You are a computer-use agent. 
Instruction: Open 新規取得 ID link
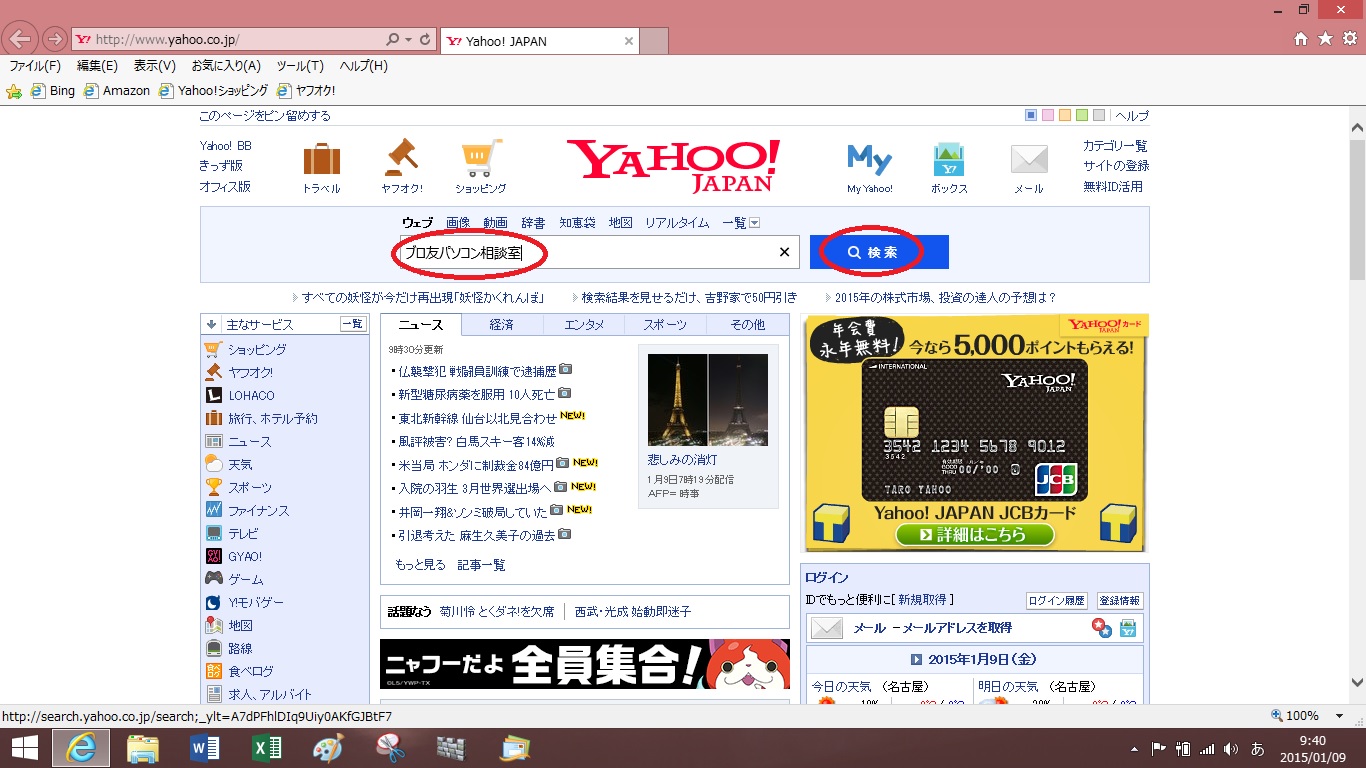pos(923,600)
